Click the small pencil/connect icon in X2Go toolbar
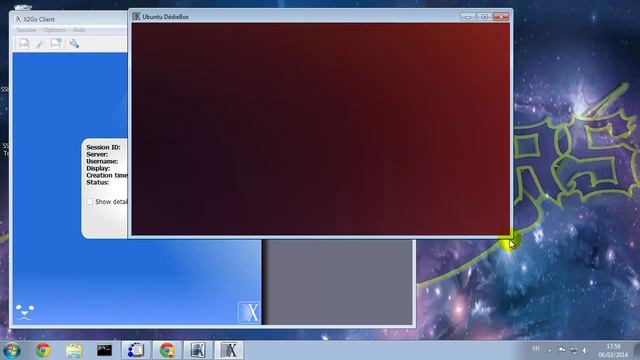The image size is (640, 360). click(x=39, y=44)
